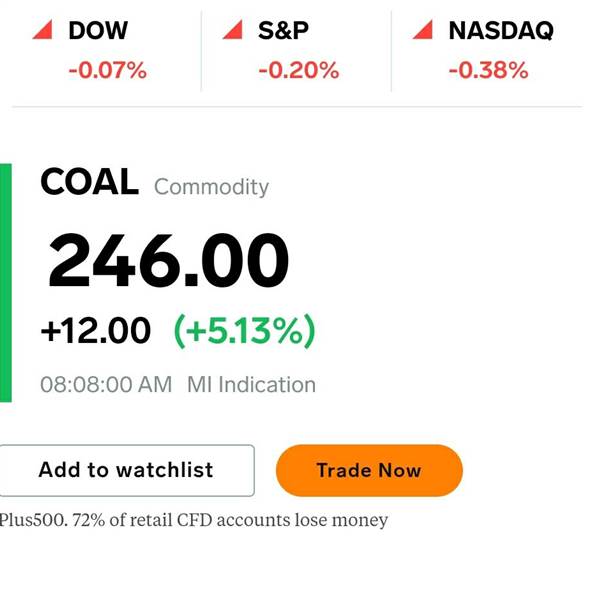Click the COAL commodity title
The height and width of the screenshot is (600, 600).
tap(90, 182)
